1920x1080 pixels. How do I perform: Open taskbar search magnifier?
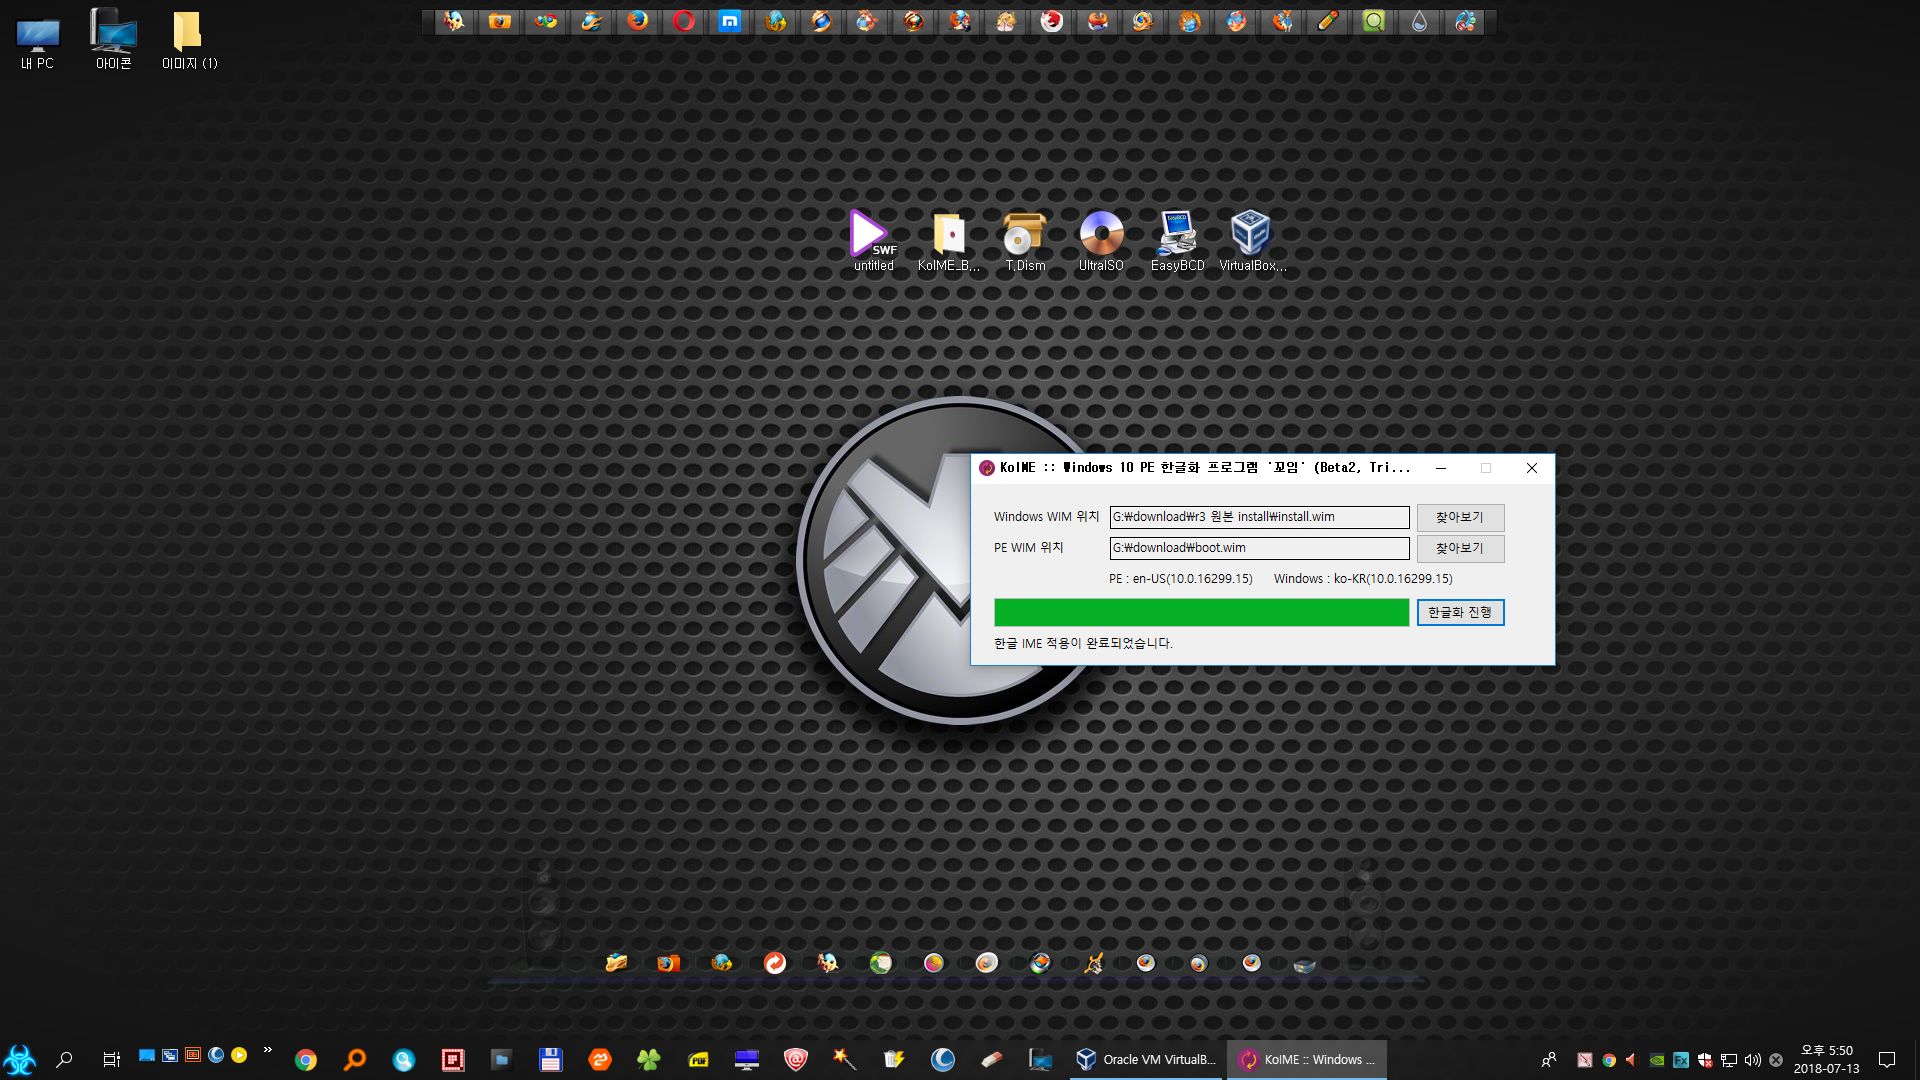pyautogui.click(x=65, y=1059)
